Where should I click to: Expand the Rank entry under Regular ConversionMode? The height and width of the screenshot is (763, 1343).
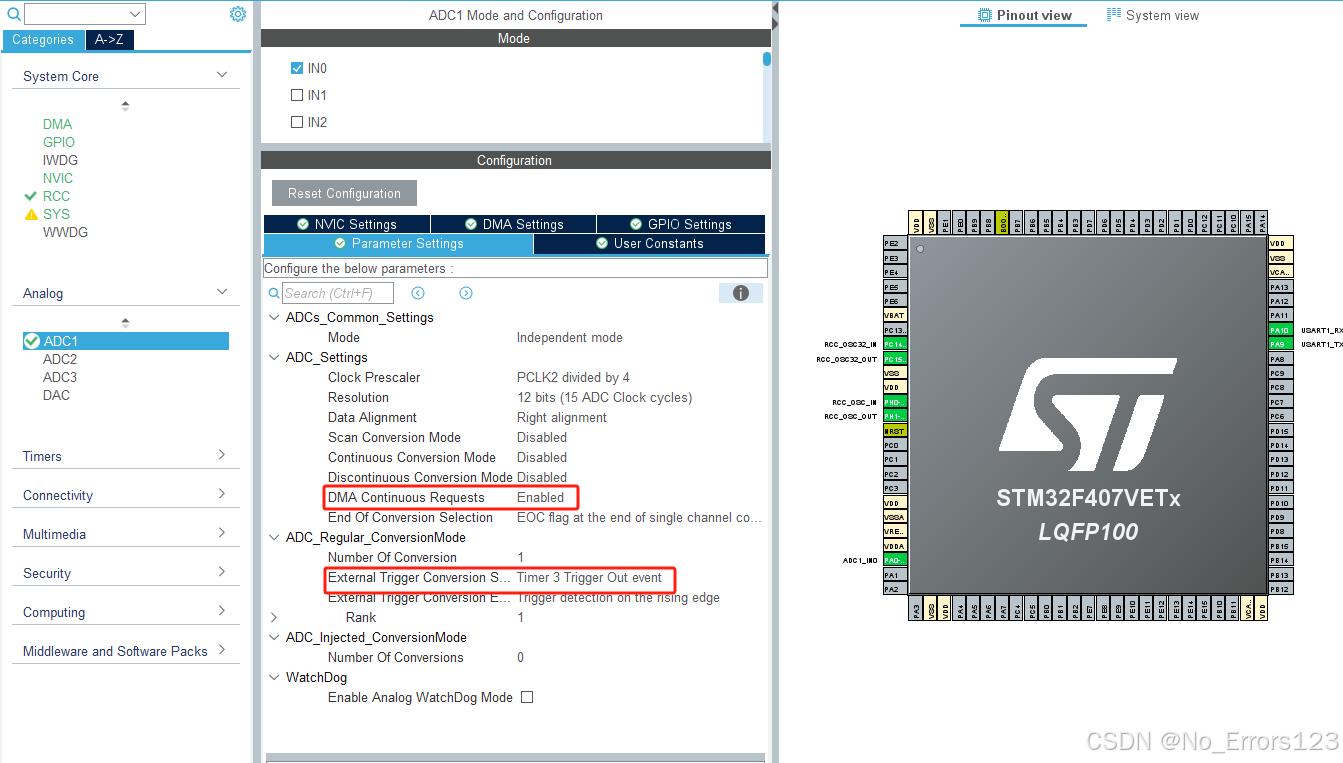274,617
